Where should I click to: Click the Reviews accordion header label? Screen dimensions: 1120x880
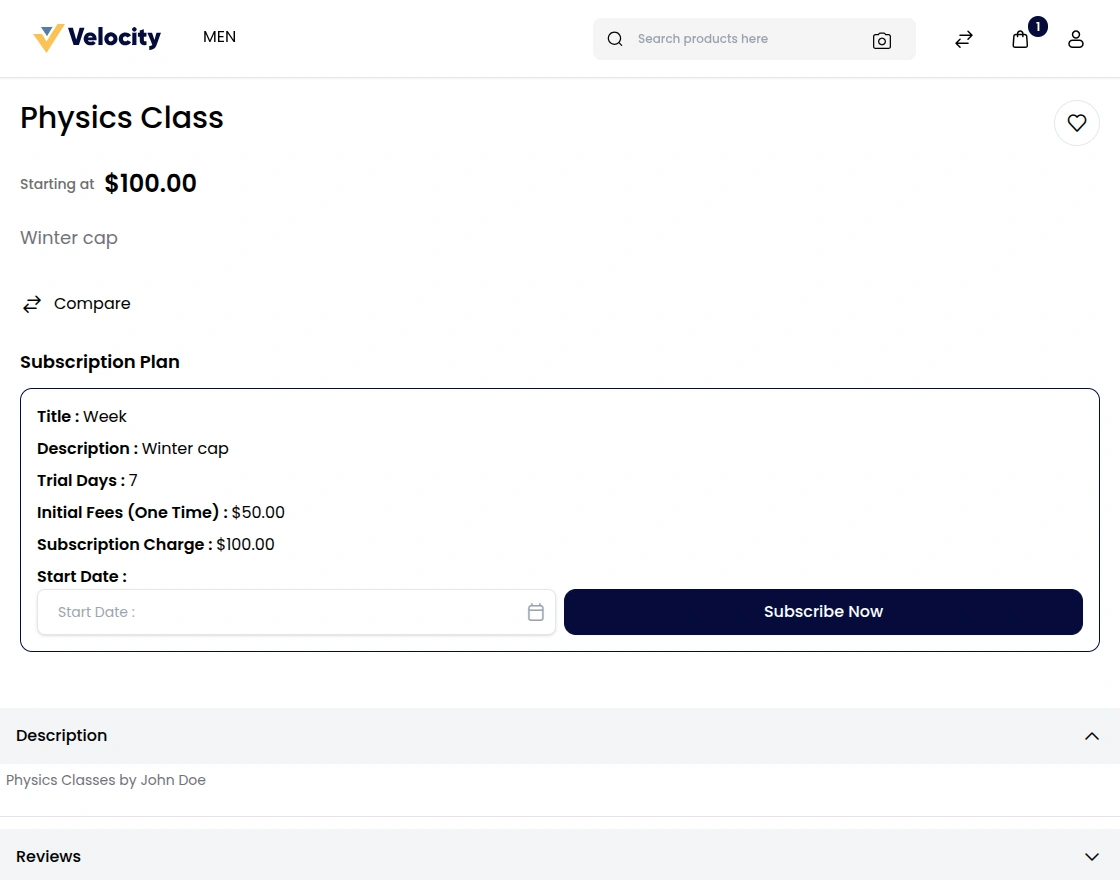pyautogui.click(x=49, y=857)
